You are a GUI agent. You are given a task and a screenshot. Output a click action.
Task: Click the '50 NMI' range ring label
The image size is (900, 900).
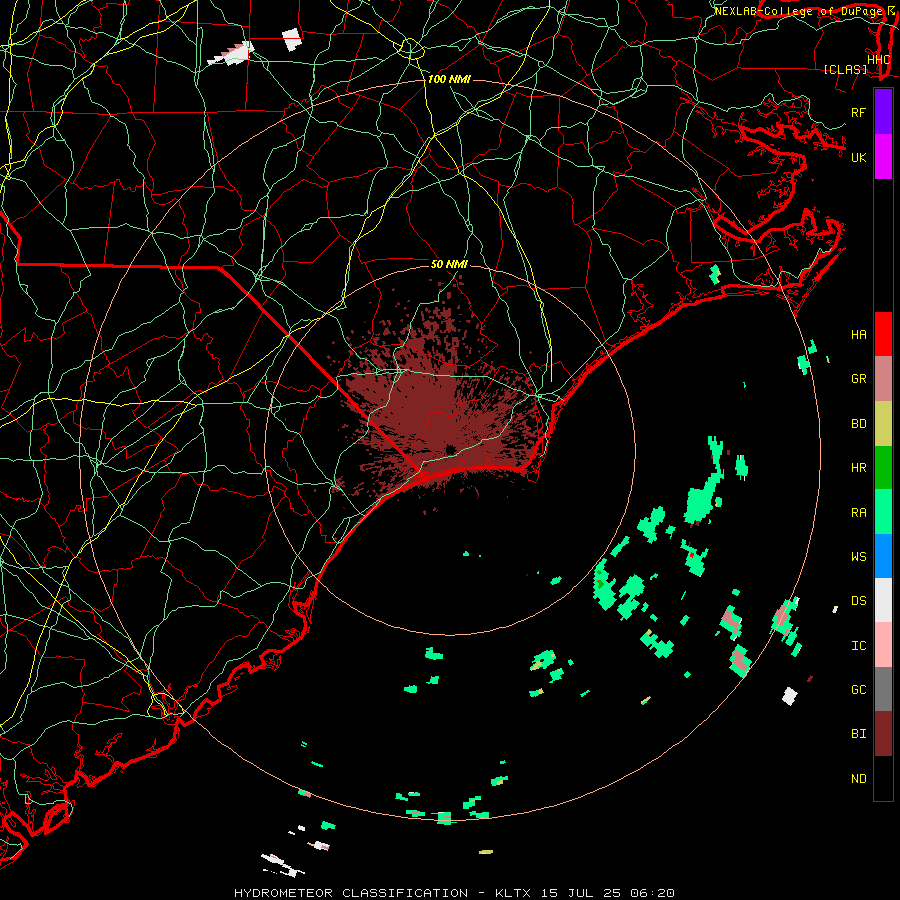click(x=449, y=264)
